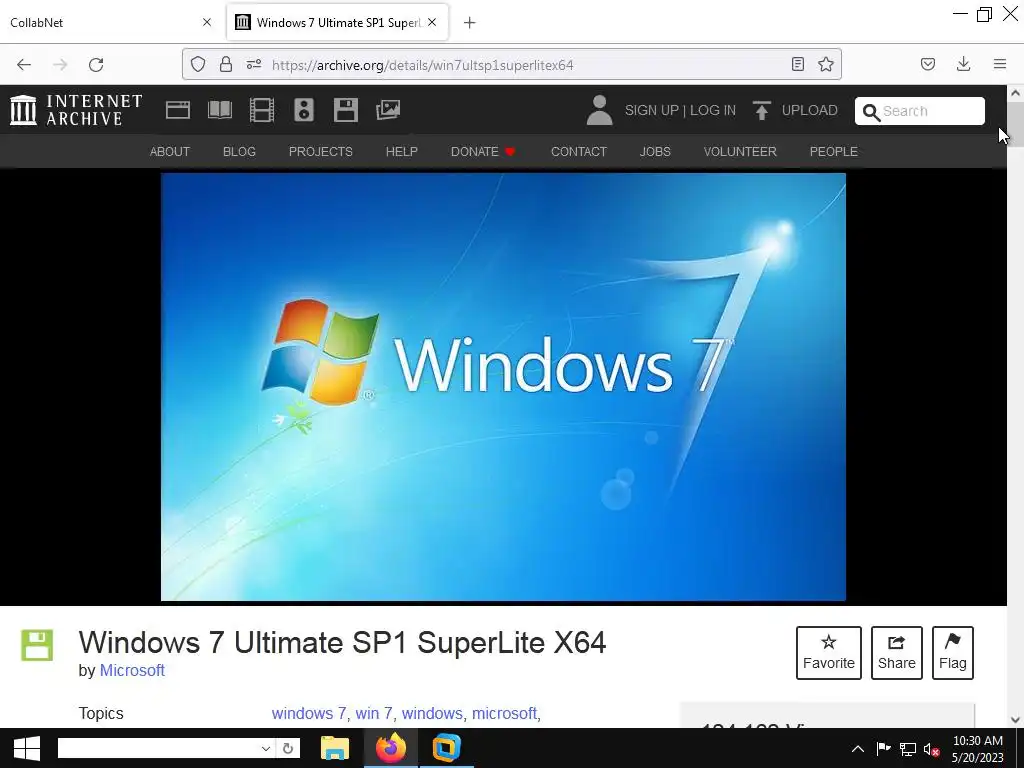Viewport: 1024px width, 768px height.
Task: Open the Texts book icon
Action: pos(219,110)
